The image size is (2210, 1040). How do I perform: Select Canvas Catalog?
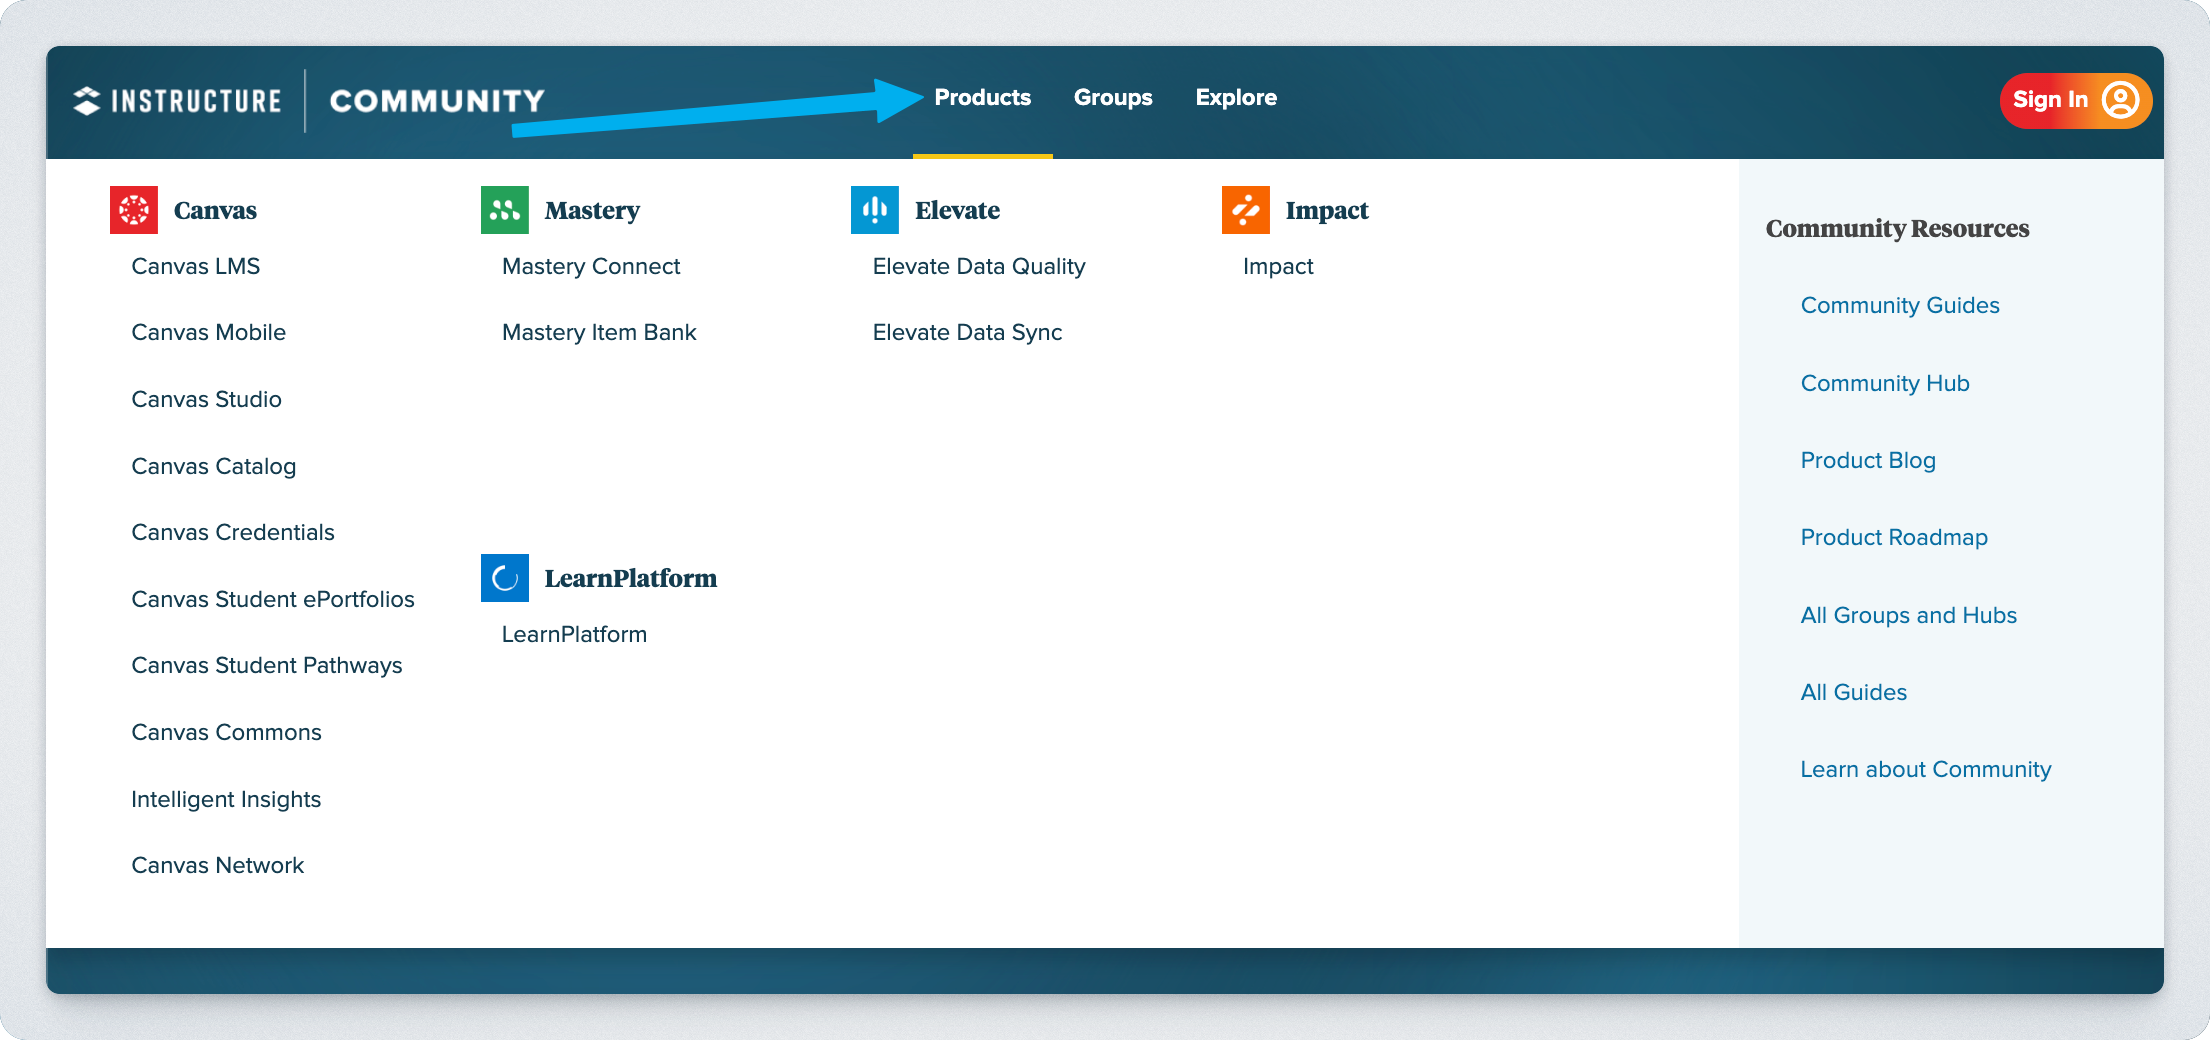[x=214, y=466]
